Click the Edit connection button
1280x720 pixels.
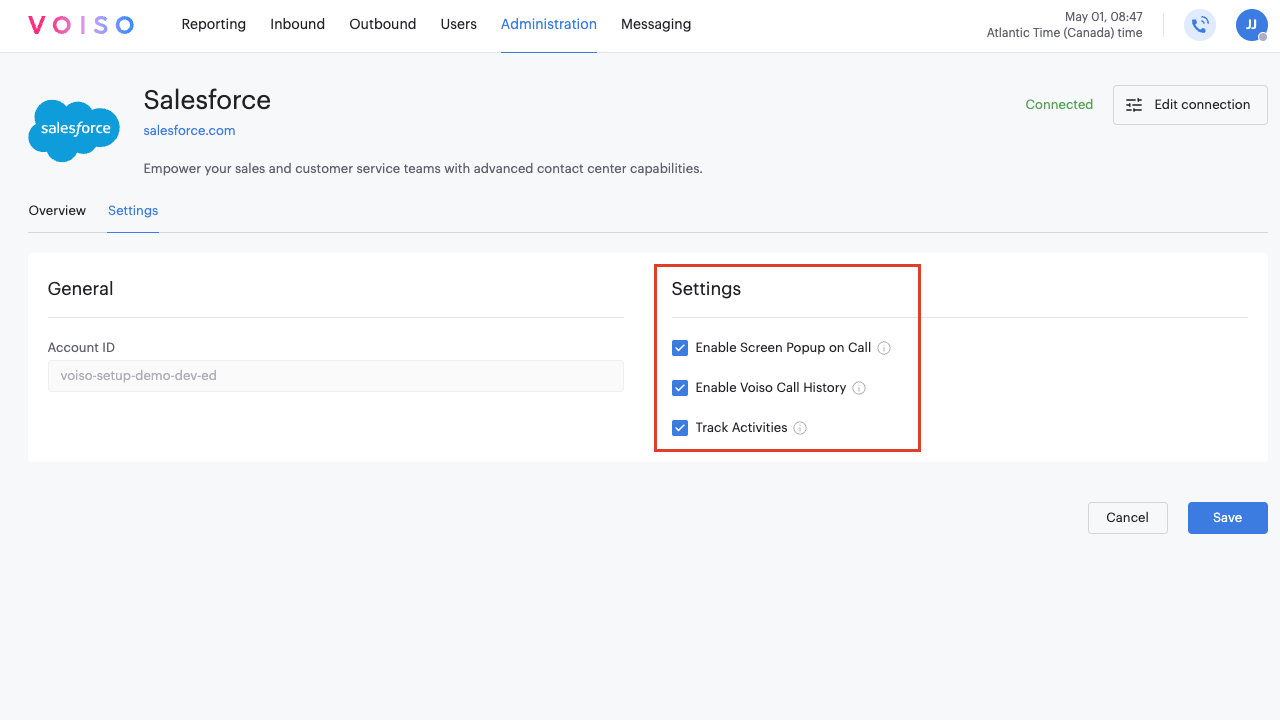(1190, 105)
